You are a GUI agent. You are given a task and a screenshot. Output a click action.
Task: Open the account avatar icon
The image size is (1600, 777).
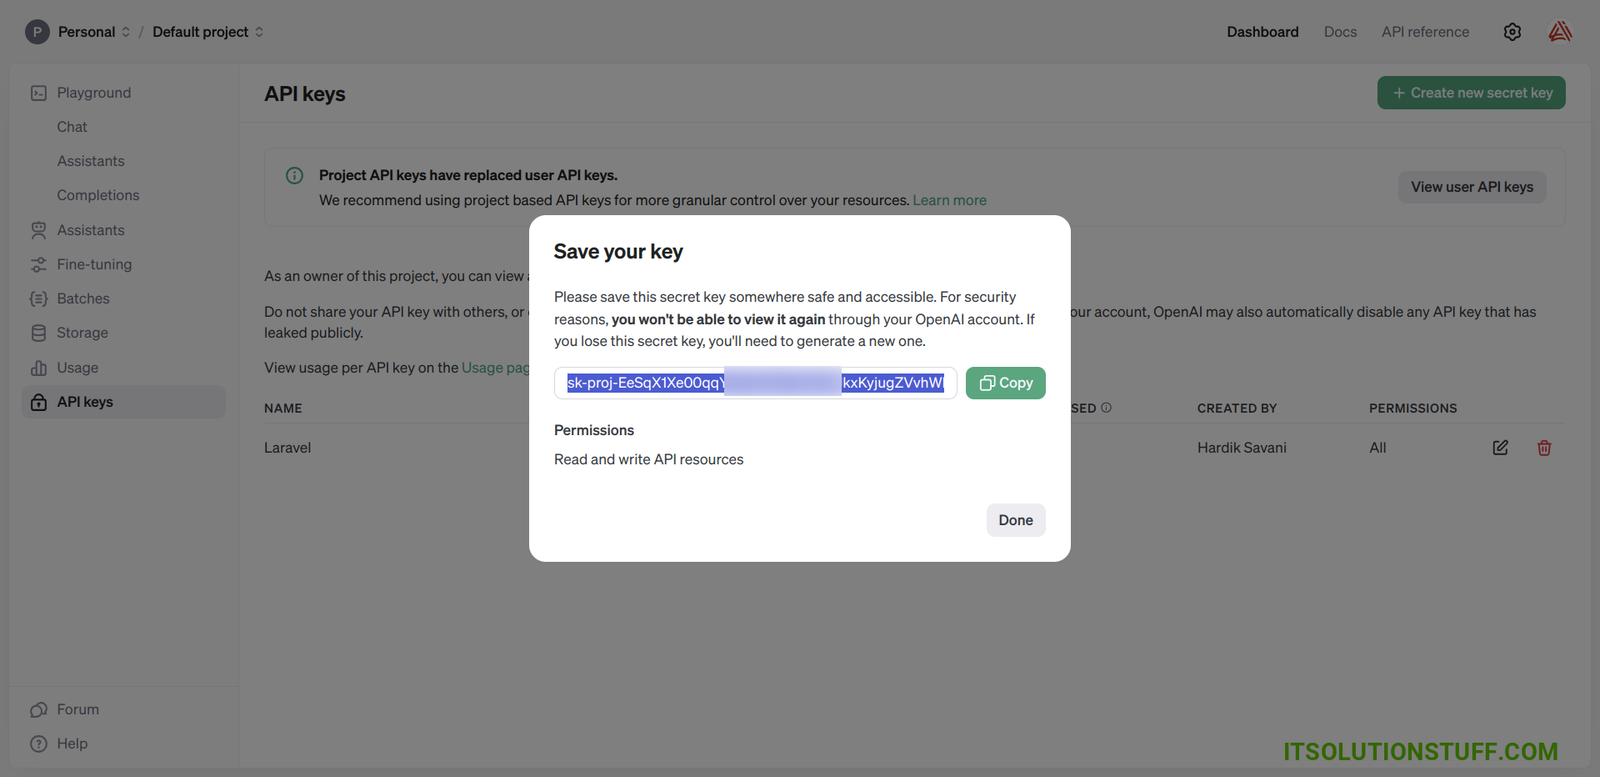(1560, 32)
